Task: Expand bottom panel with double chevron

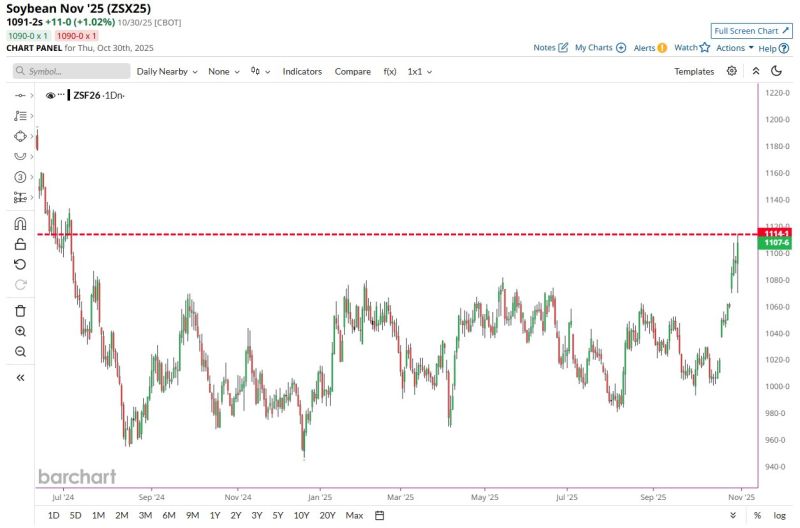Action: coord(733,515)
